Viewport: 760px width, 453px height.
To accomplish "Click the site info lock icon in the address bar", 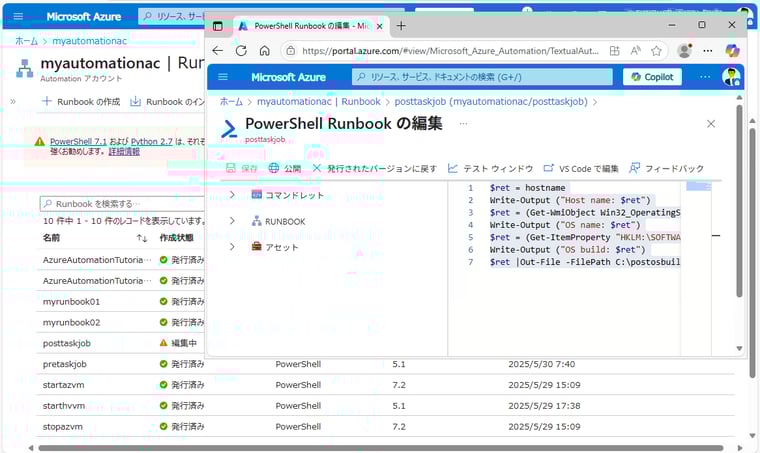I will click(x=290, y=50).
